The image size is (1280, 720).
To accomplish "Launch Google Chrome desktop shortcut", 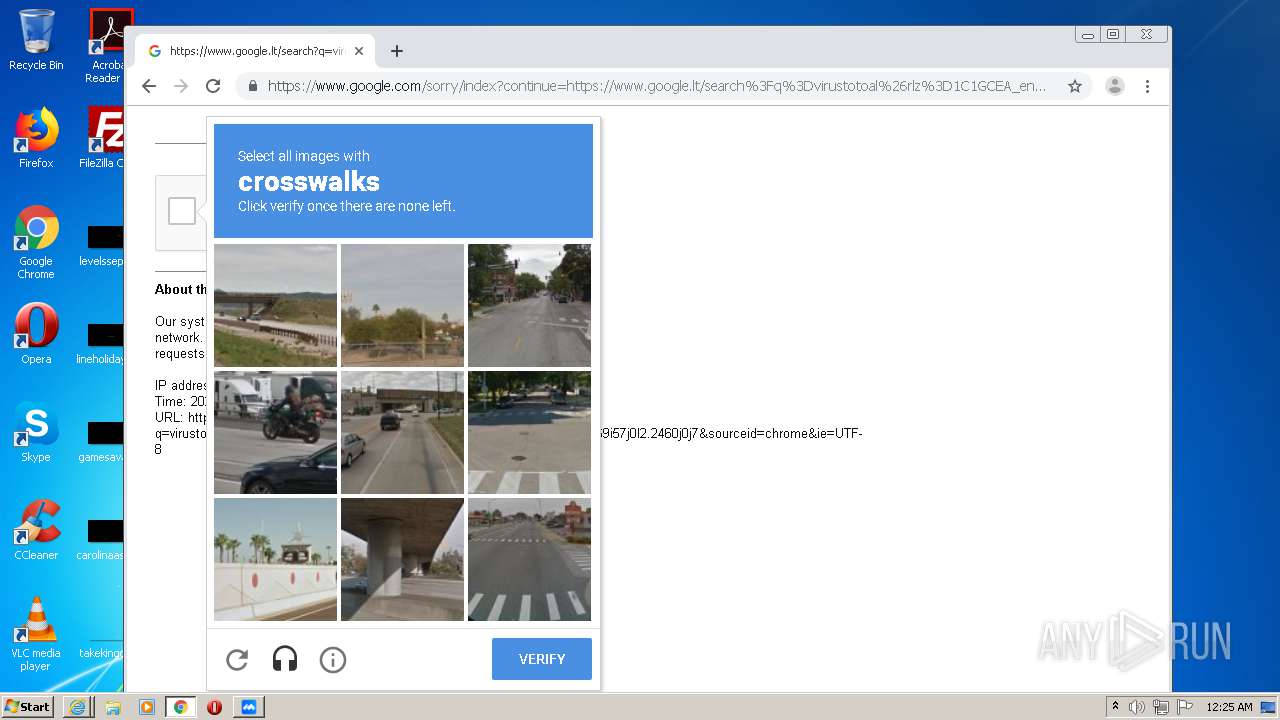I will point(36,243).
